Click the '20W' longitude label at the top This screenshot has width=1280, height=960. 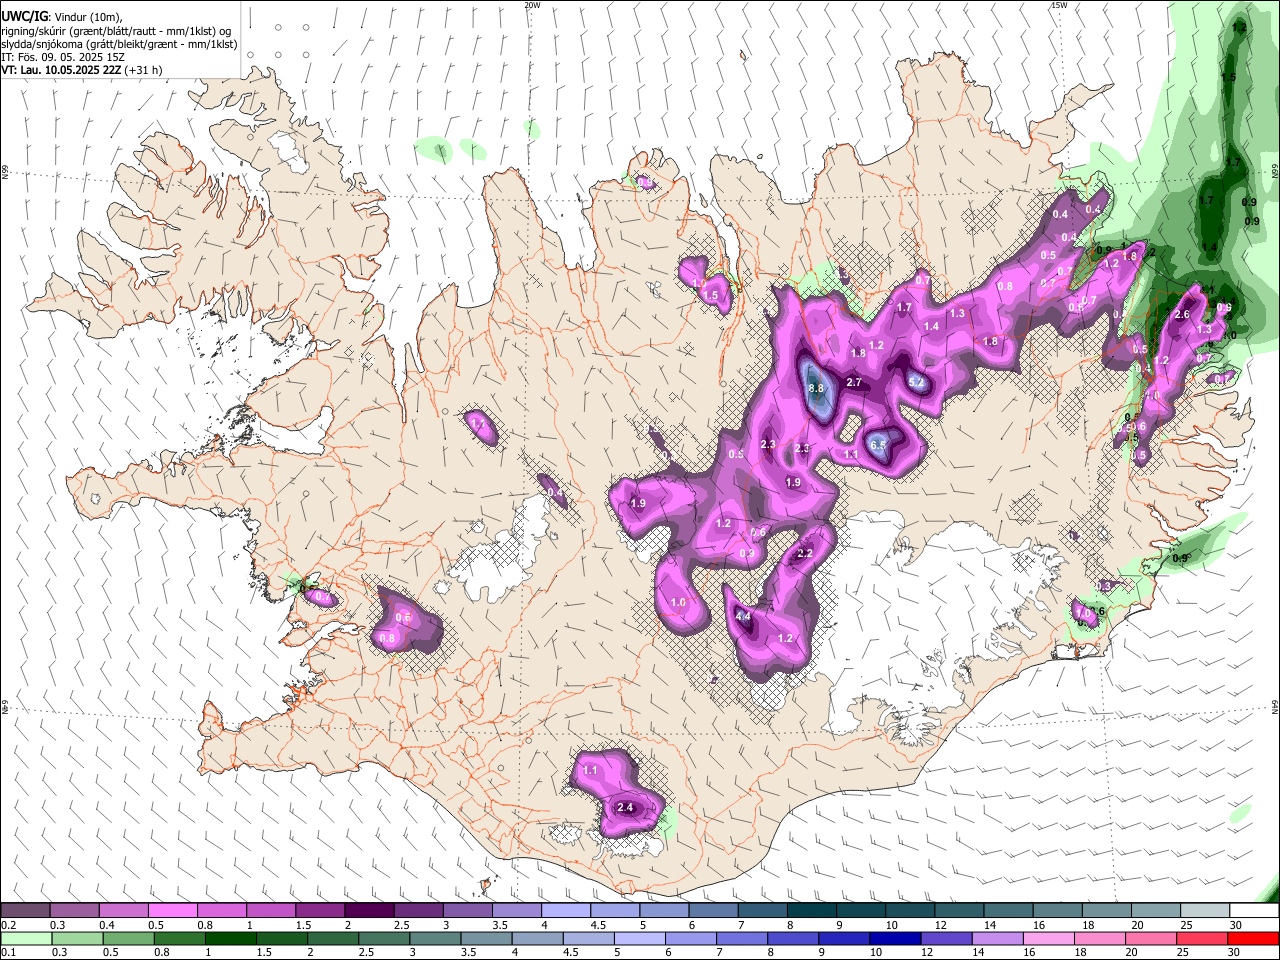coord(532,5)
